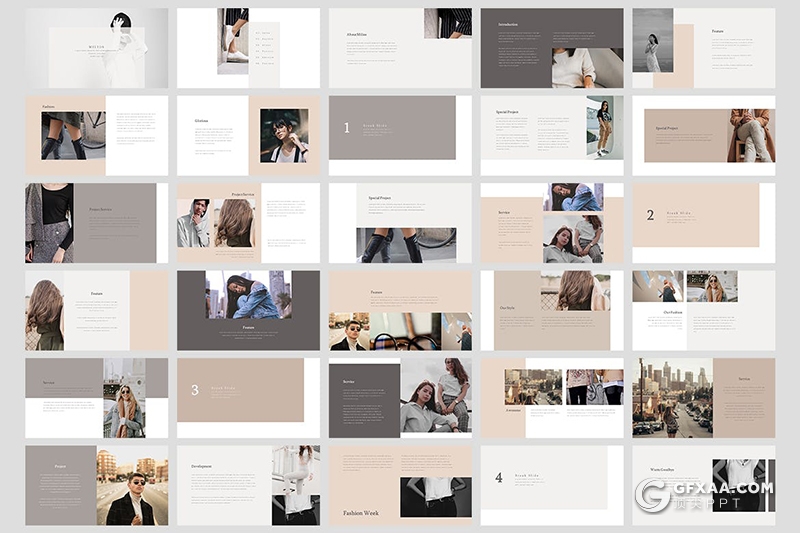Open the Fashion Week slide thumbnail
This screenshot has width=800, height=533.
[400, 485]
